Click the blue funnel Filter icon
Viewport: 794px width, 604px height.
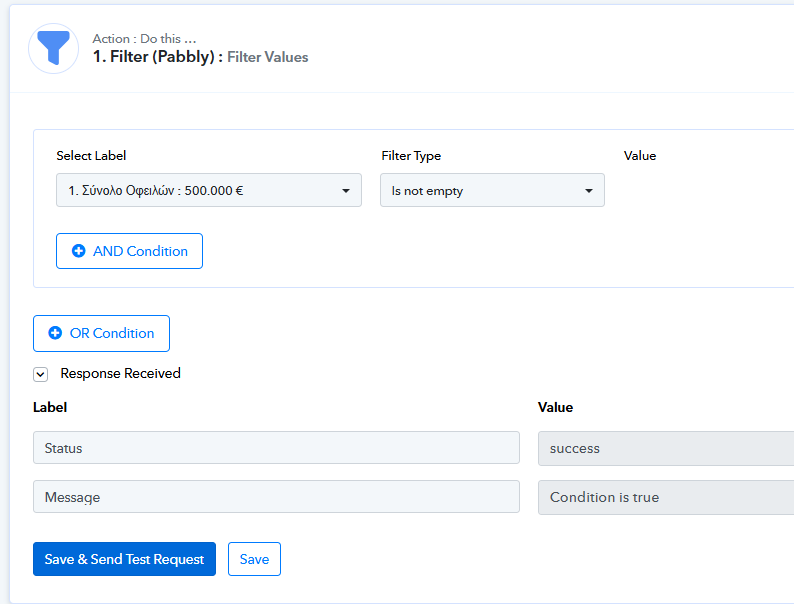point(53,48)
